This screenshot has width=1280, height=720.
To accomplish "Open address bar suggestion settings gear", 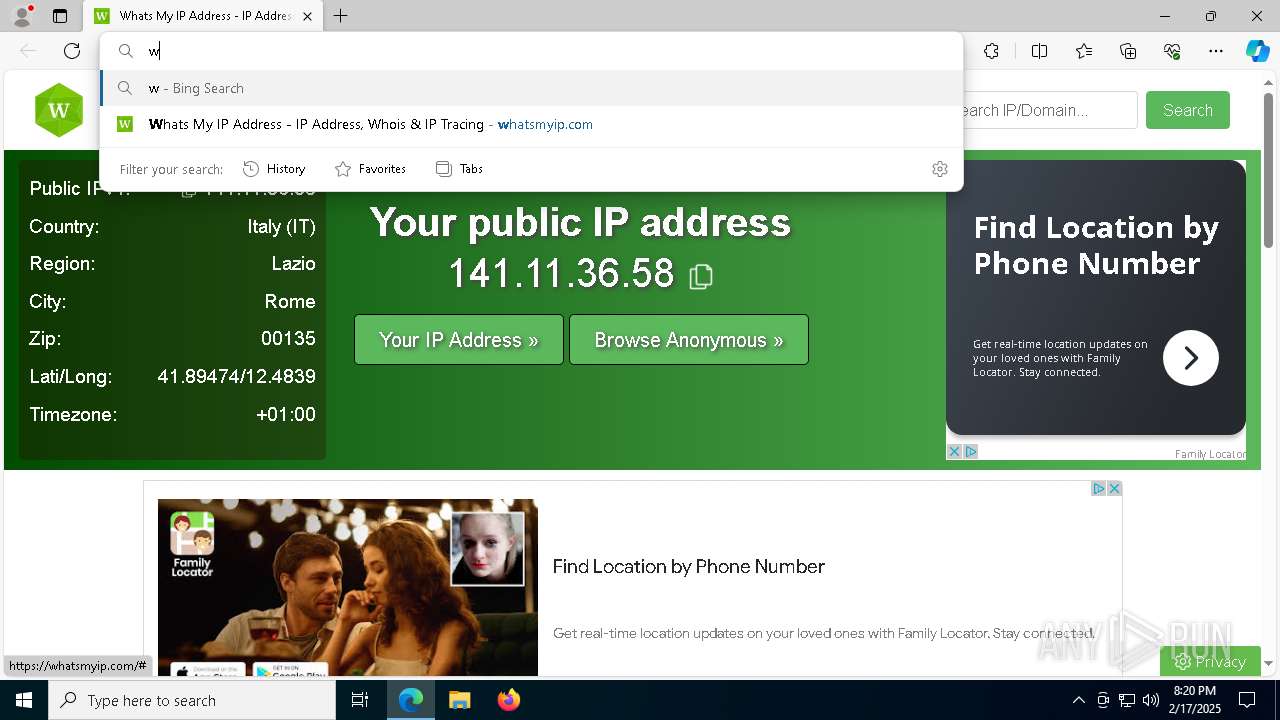I will tap(939, 169).
